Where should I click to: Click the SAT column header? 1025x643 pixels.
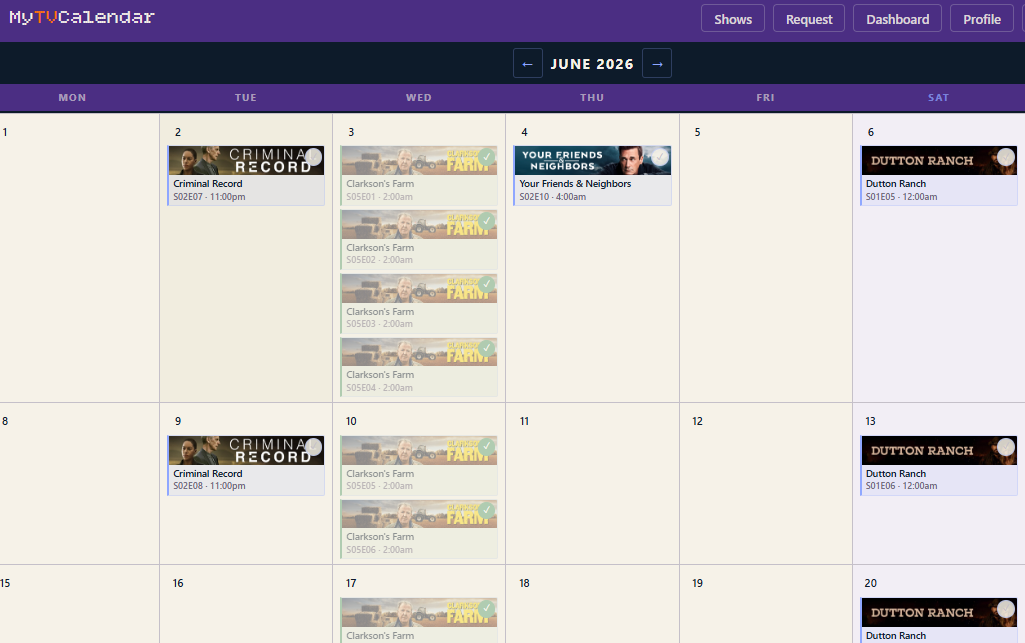pos(939,97)
